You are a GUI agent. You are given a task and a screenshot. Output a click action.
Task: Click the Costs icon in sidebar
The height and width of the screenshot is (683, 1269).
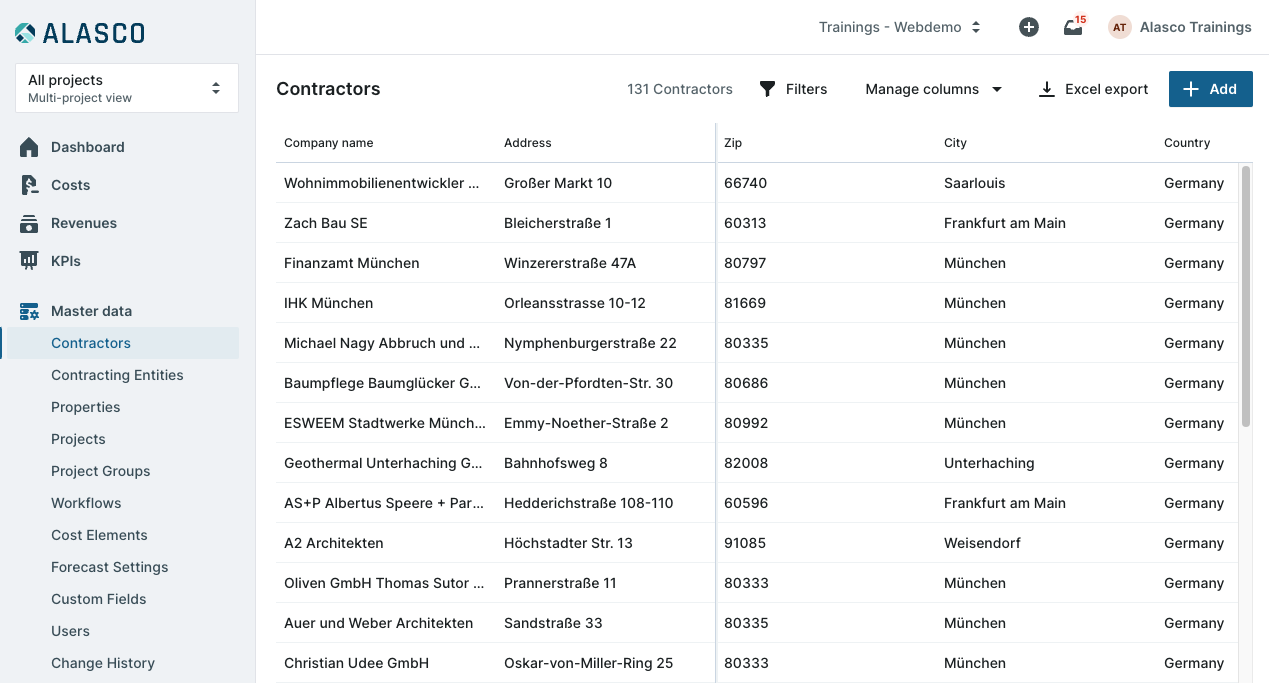tap(30, 185)
